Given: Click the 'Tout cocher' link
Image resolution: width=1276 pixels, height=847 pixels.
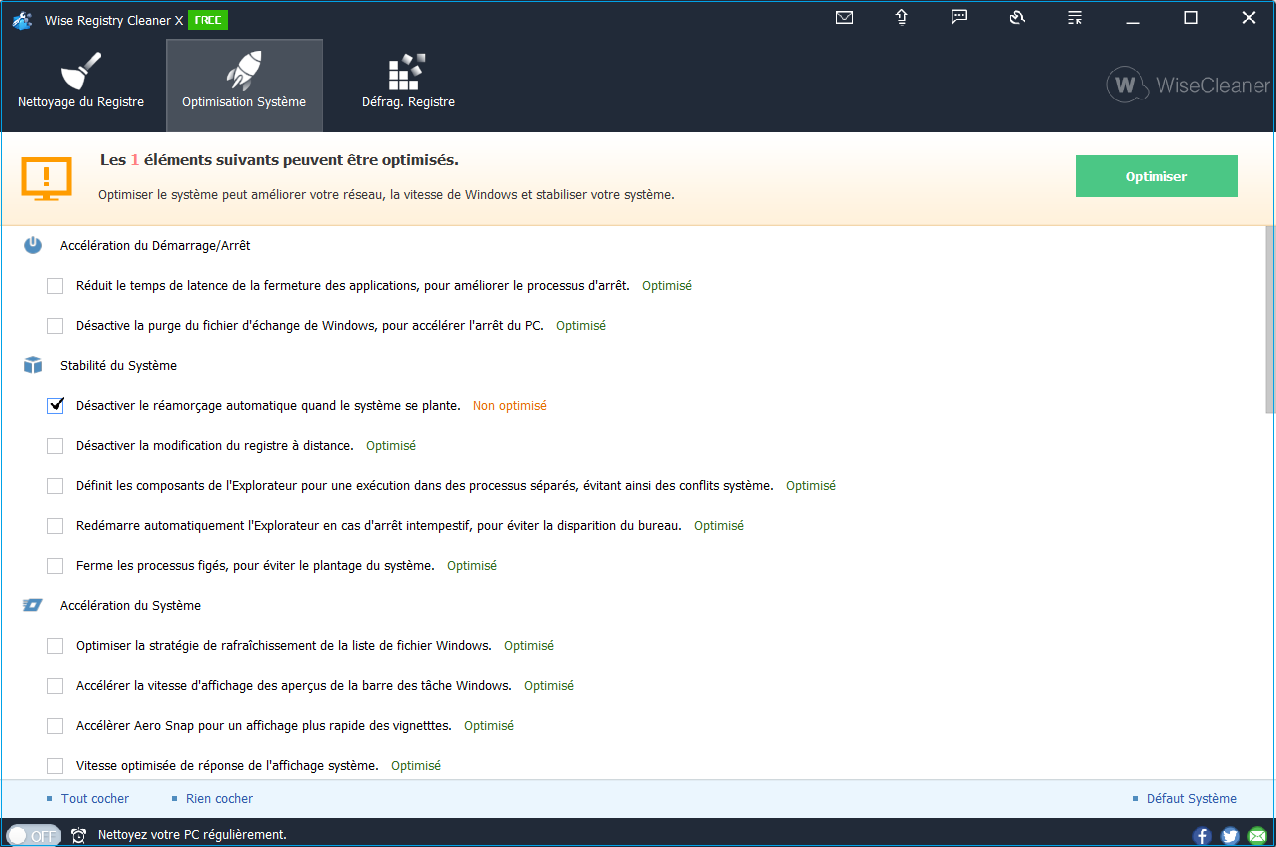Looking at the screenshot, I should click(x=95, y=799).
